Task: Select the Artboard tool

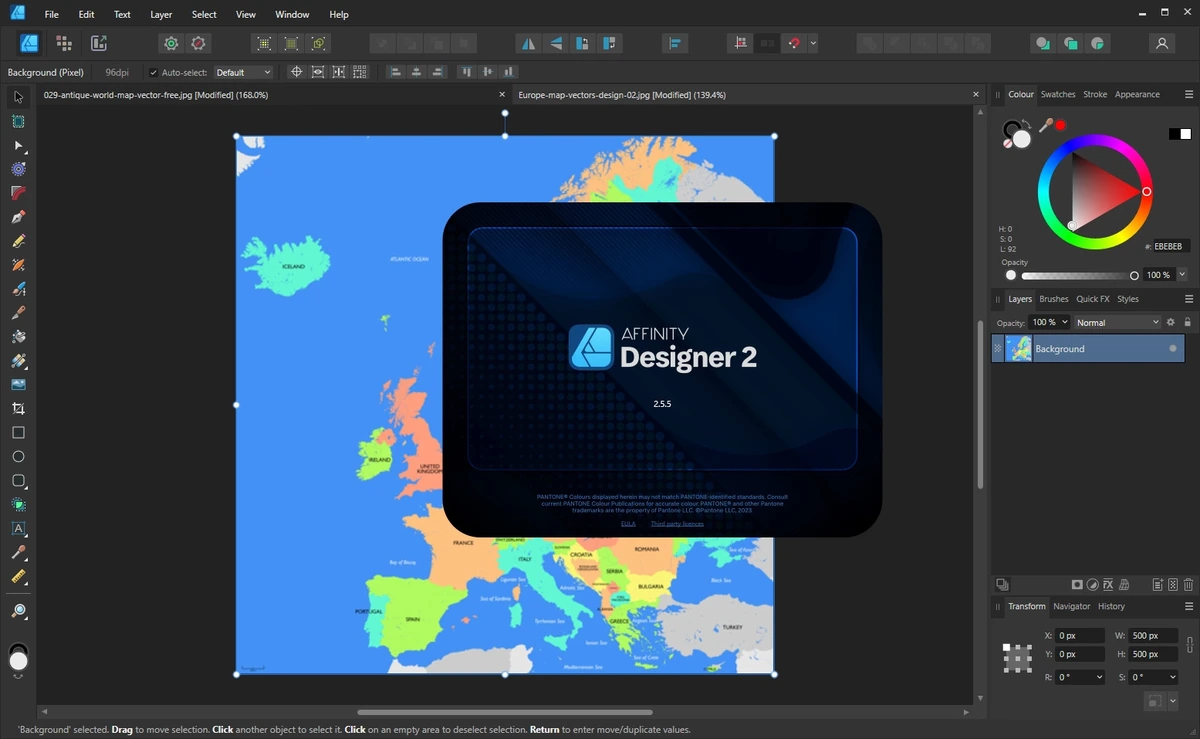Action: [x=18, y=121]
